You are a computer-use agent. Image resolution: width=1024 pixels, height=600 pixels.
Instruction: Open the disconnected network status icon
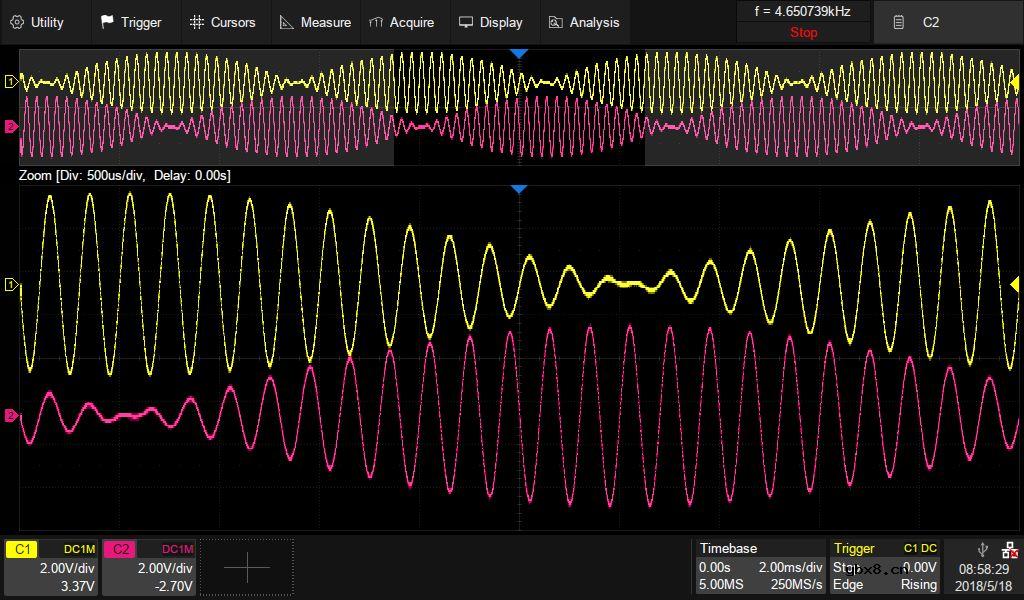(1009, 550)
